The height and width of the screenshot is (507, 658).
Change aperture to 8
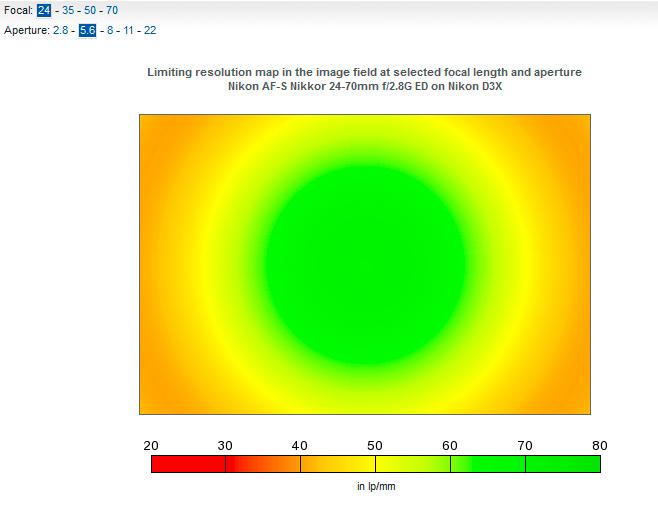[x=110, y=30]
